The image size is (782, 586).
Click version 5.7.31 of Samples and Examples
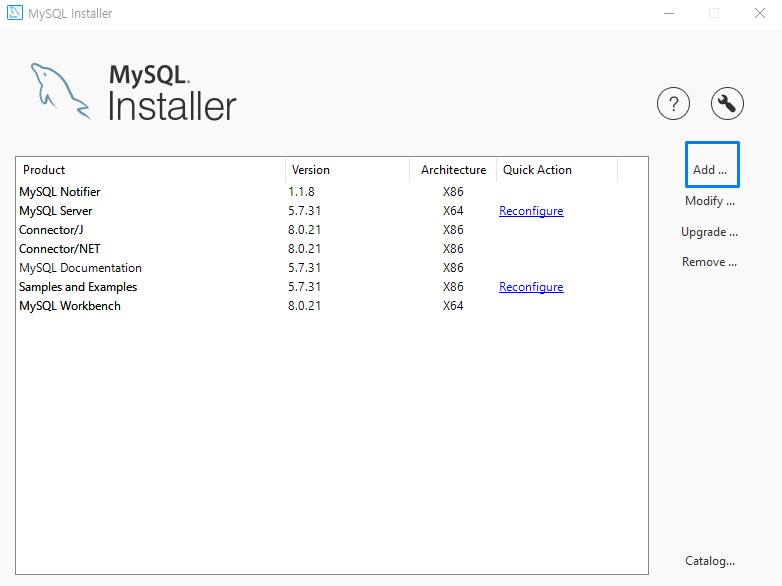tap(304, 287)
